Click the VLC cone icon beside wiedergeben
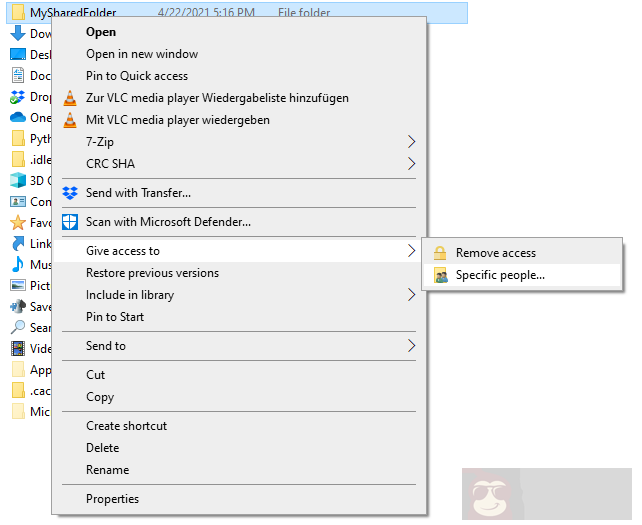 [x=70, y=120]
